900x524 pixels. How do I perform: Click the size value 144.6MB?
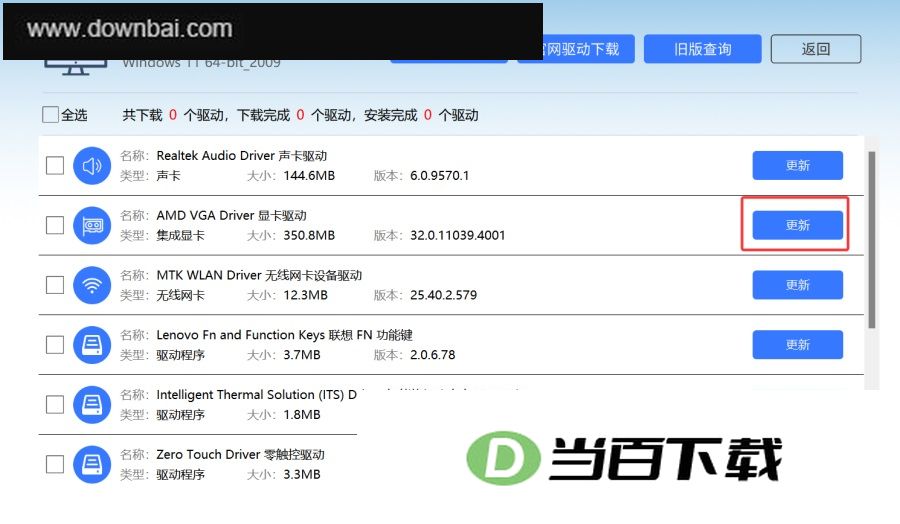tap(309, 176)
